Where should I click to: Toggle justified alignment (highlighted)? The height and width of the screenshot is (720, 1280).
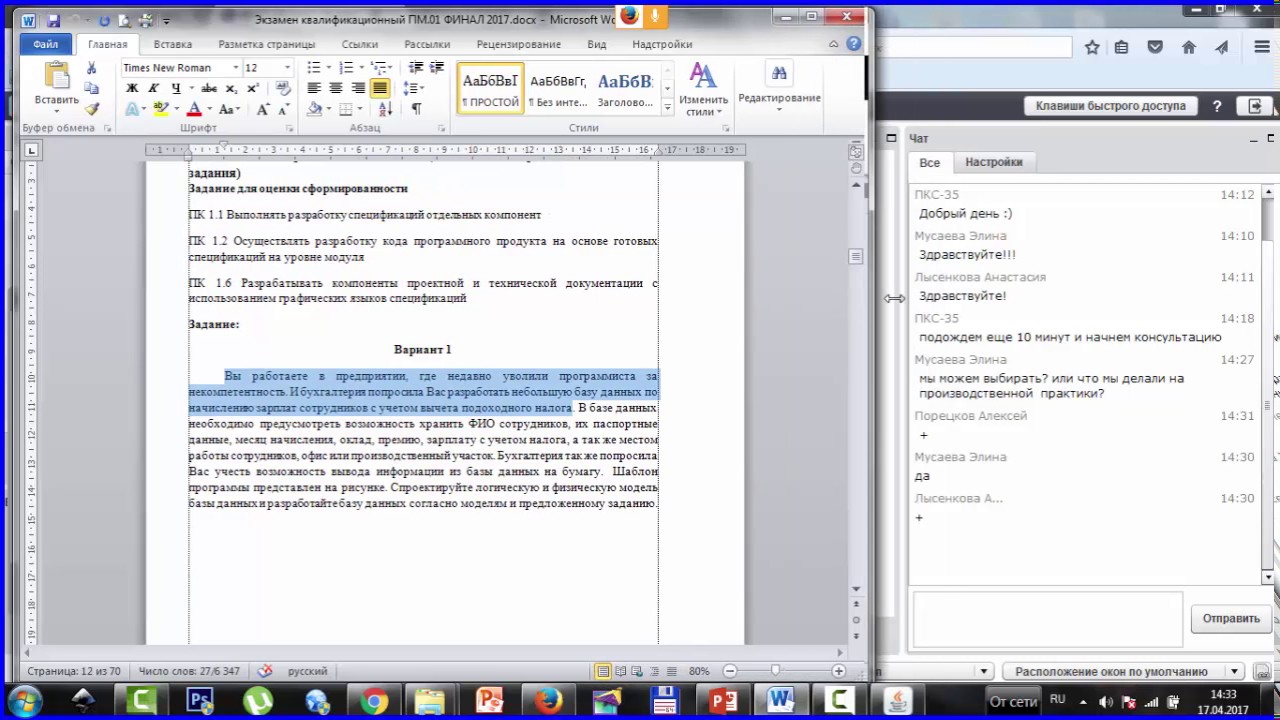pyautogui.click(x=380, y=88)
